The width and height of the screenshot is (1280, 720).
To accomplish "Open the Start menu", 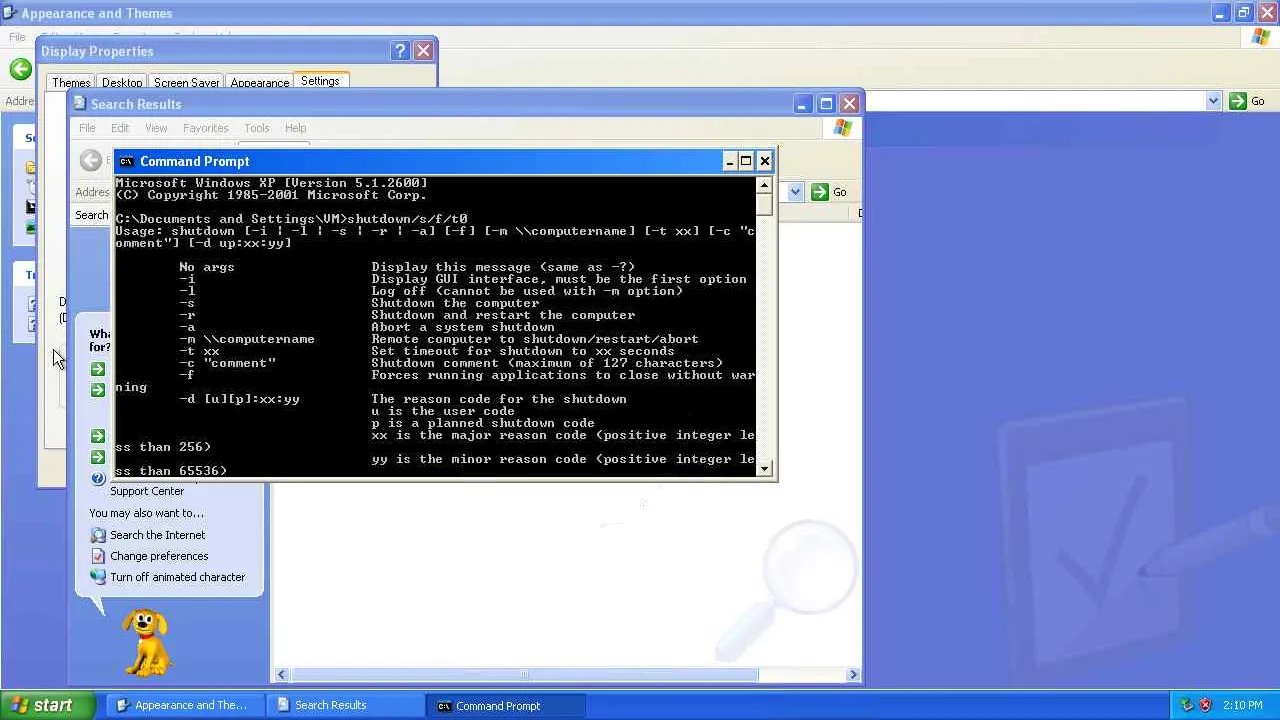I will (x=47, y=705).
